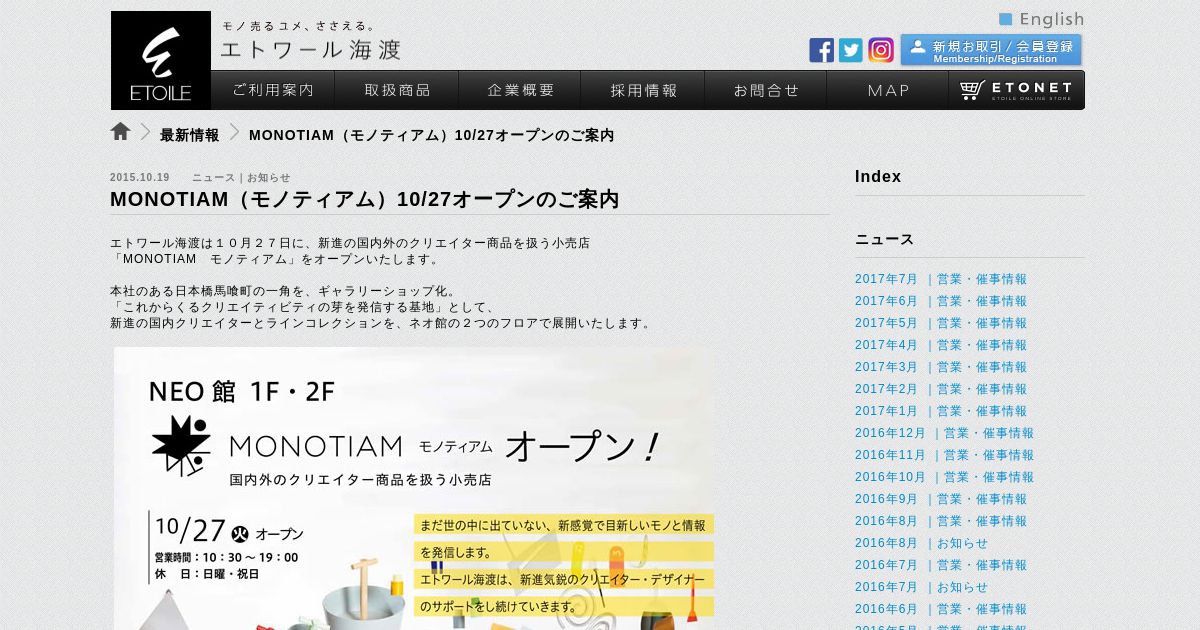The height and width of the screenshot is (630, 1200).
Task: Open 2017年1月 営業・催事情報 link
Action: [x=941, y=411]
